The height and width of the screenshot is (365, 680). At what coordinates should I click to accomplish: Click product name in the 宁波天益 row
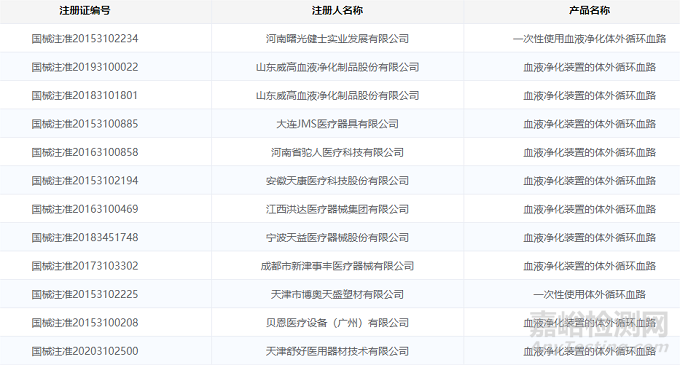(x=589, y=238)
